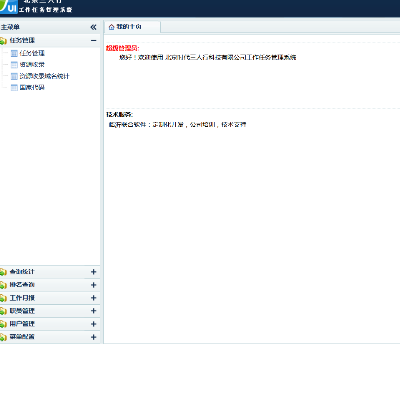The height and width of the screenshot is (400, 400).
Task: Open the 任务管理 child tree item
Action: click(32, 53)
